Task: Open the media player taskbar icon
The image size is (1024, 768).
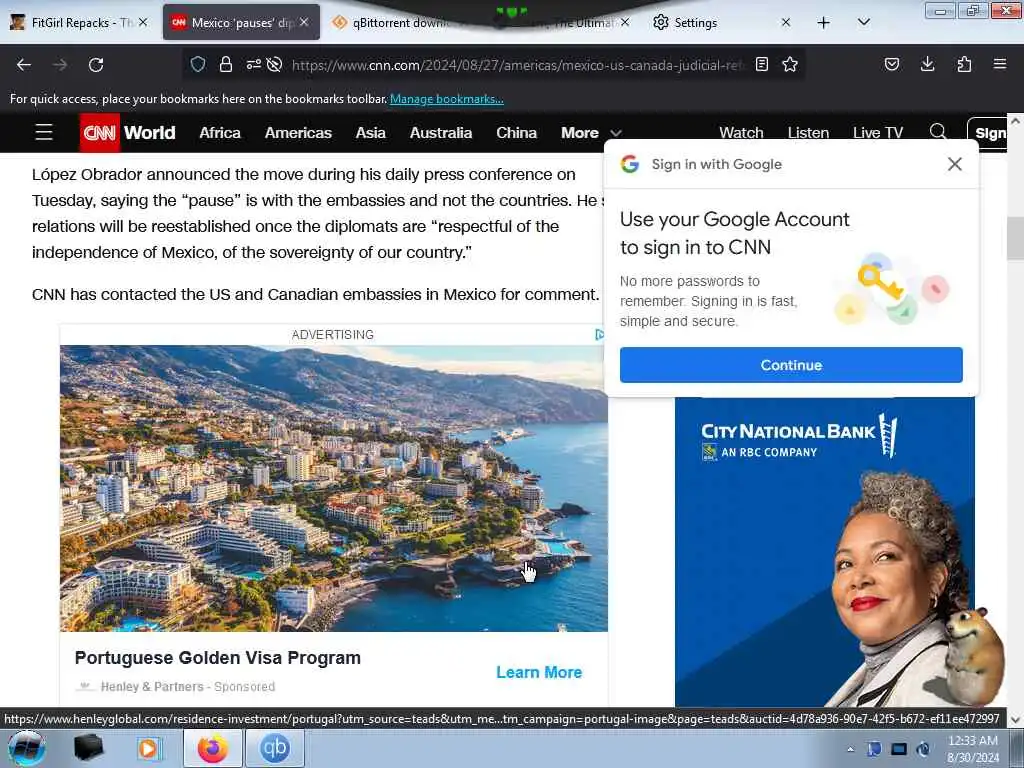Action: tap(148, 748)
